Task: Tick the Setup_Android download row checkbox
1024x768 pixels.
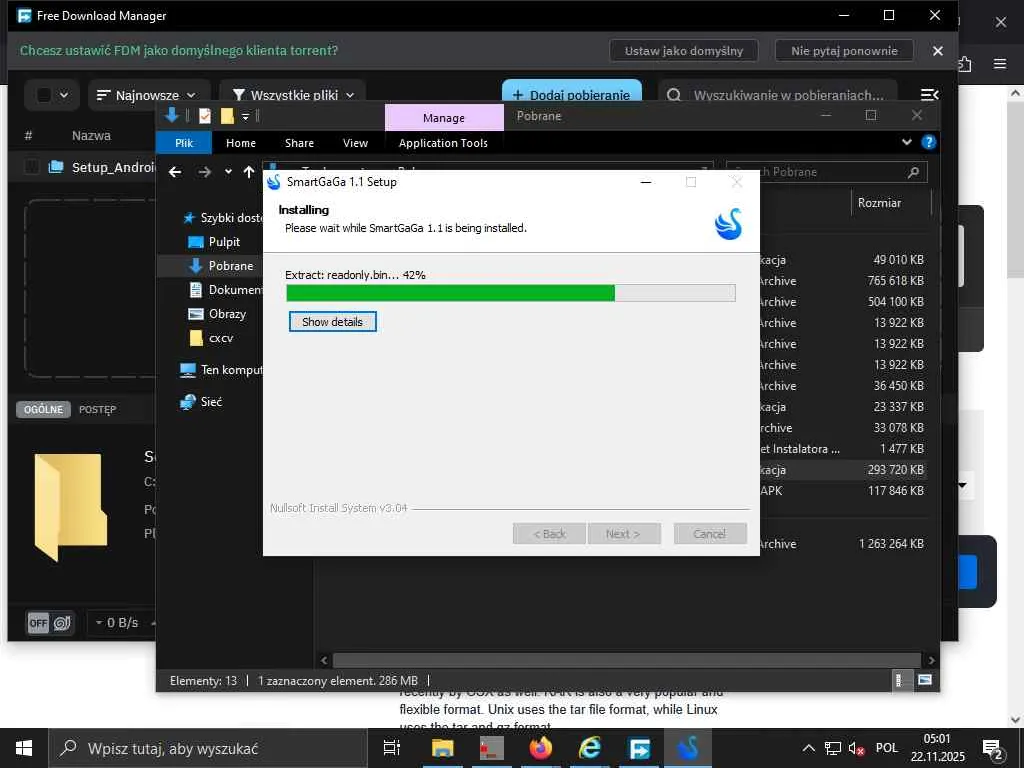Action: 31,167
